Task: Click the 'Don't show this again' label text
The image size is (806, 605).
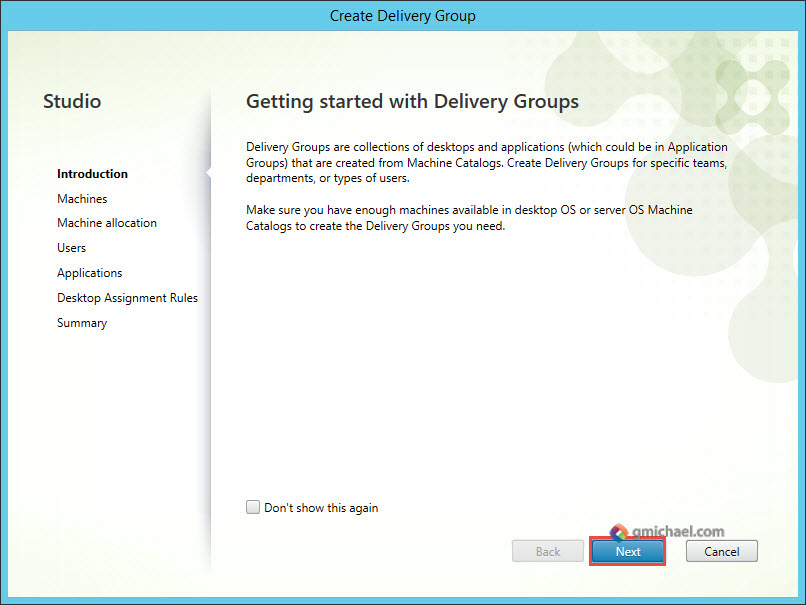Action: (321, 508)
